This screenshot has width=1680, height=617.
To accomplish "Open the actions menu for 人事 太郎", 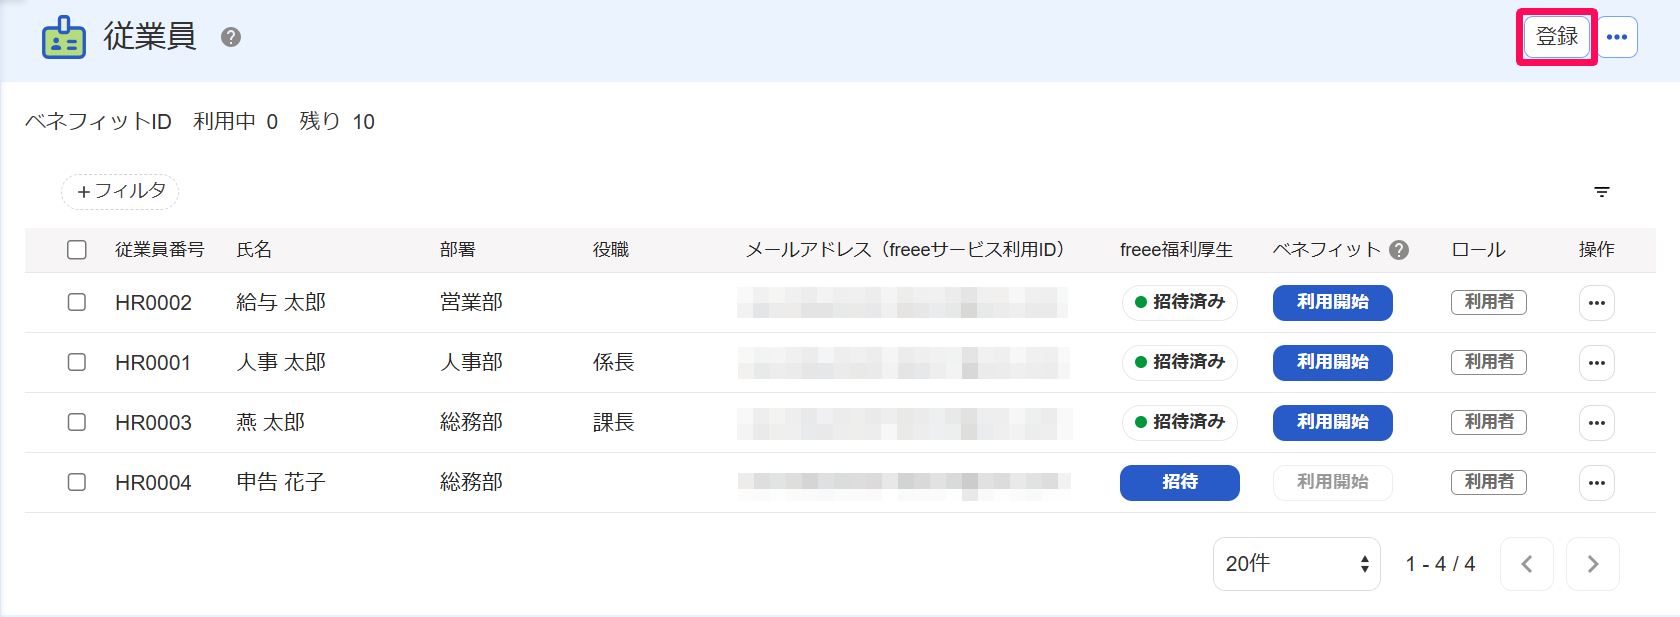I will click(x=1597, y=363).
